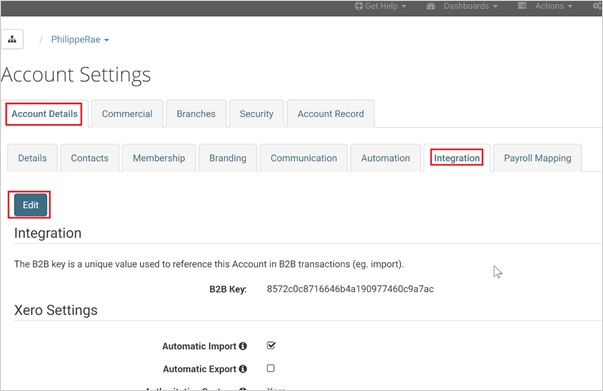Click the info icon next to Automatic Export

(243, 369)
